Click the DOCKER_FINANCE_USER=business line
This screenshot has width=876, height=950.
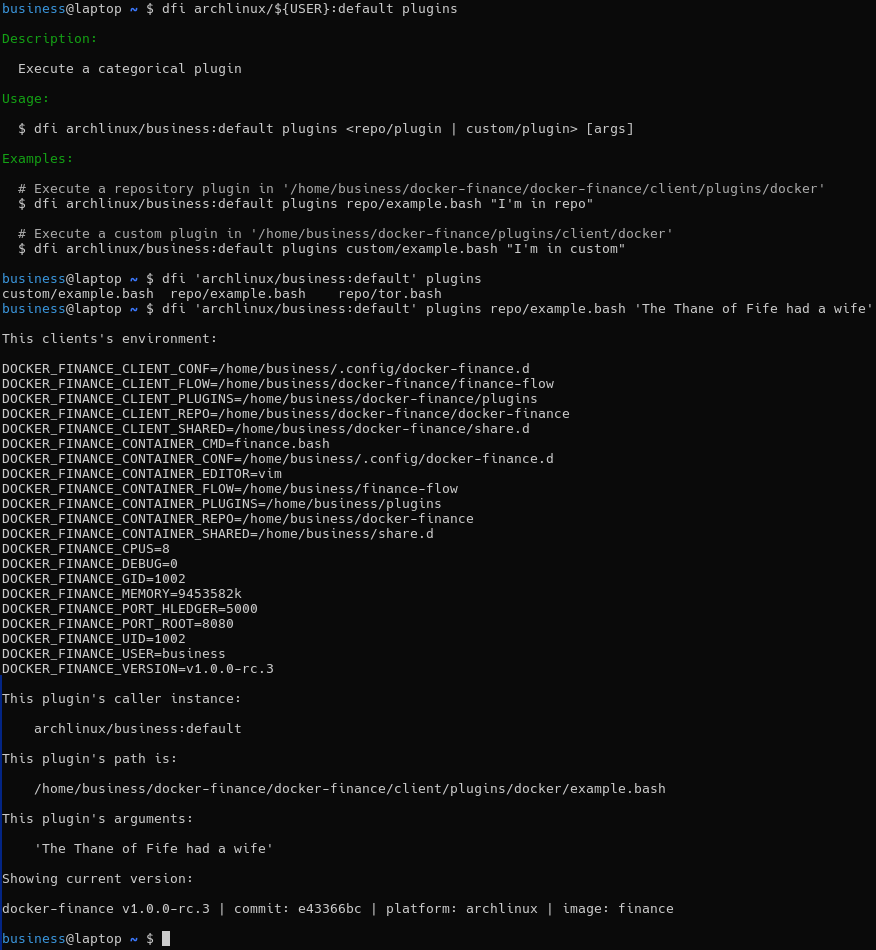pos(114,654)
